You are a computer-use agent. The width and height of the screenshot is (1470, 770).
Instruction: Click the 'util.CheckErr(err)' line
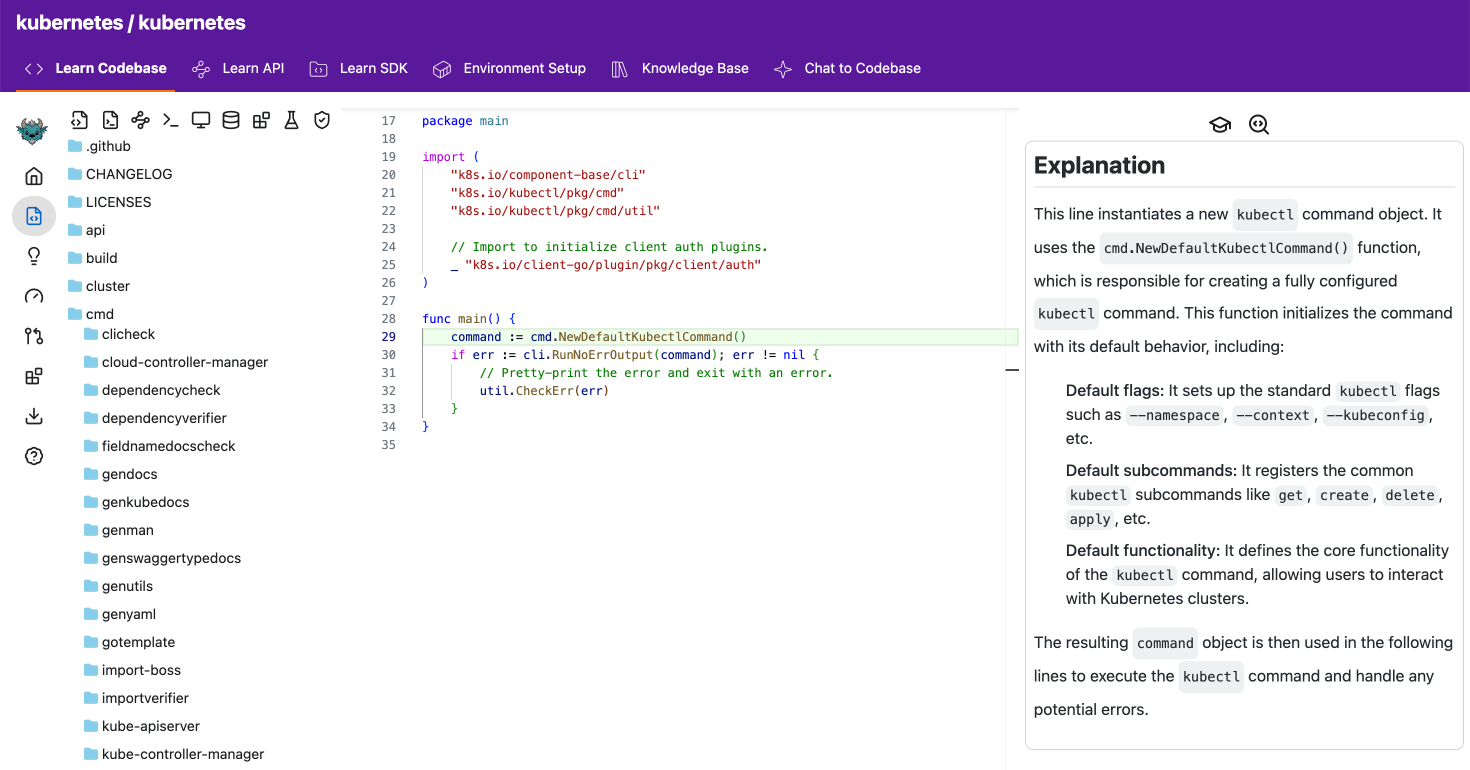[544, 391]
